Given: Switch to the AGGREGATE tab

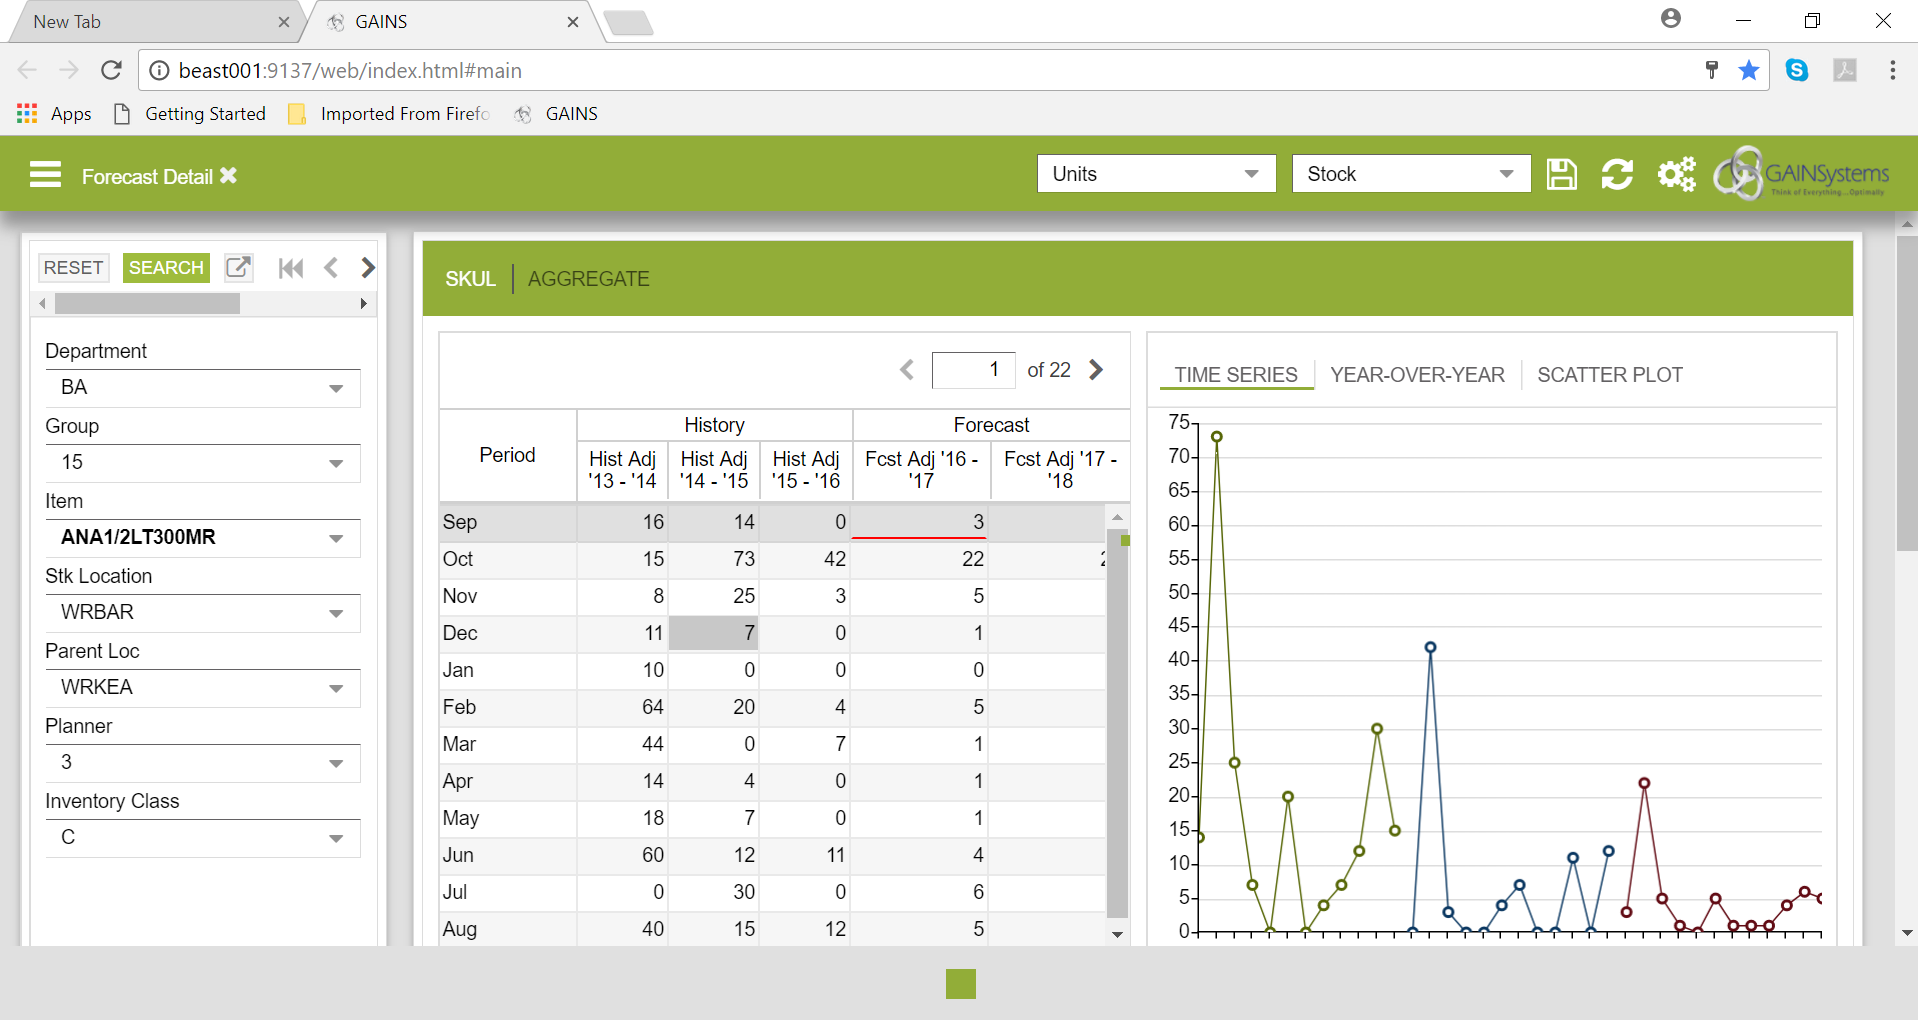Looking at the screenshot, I should [589, 279].
